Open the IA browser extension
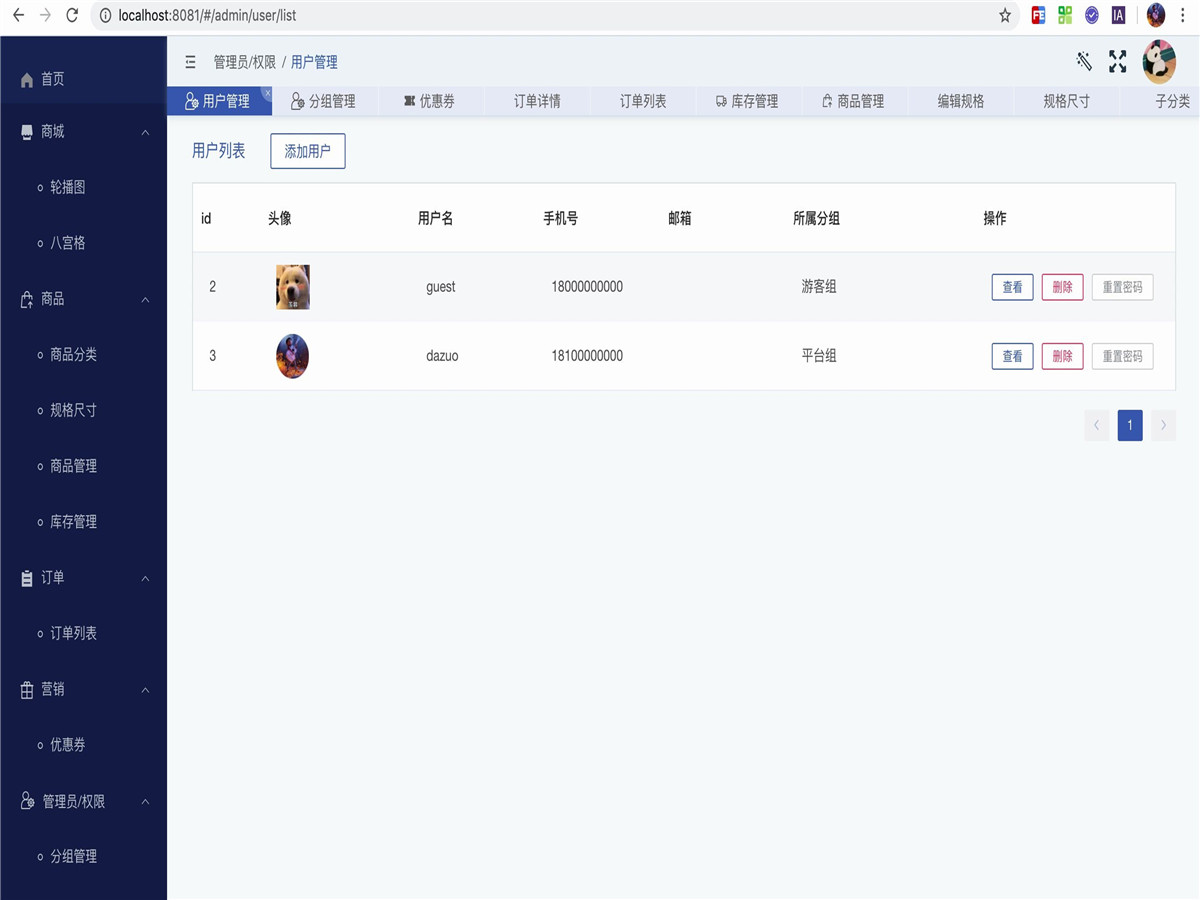The height and width of the screenshot is (900, 1200). pos(1118,15)
